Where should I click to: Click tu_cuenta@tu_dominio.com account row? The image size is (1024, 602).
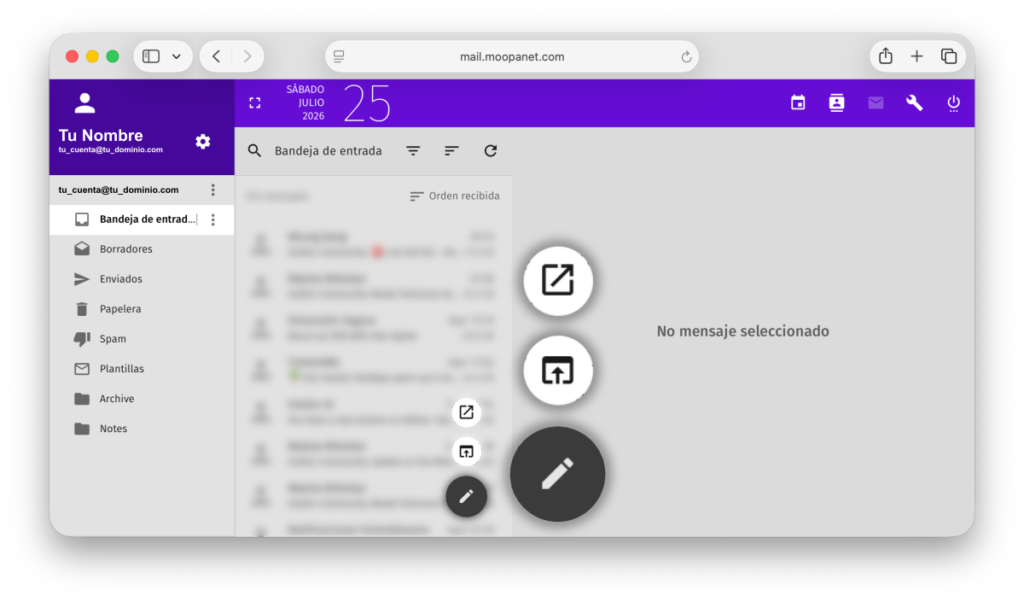coord(142,190)
